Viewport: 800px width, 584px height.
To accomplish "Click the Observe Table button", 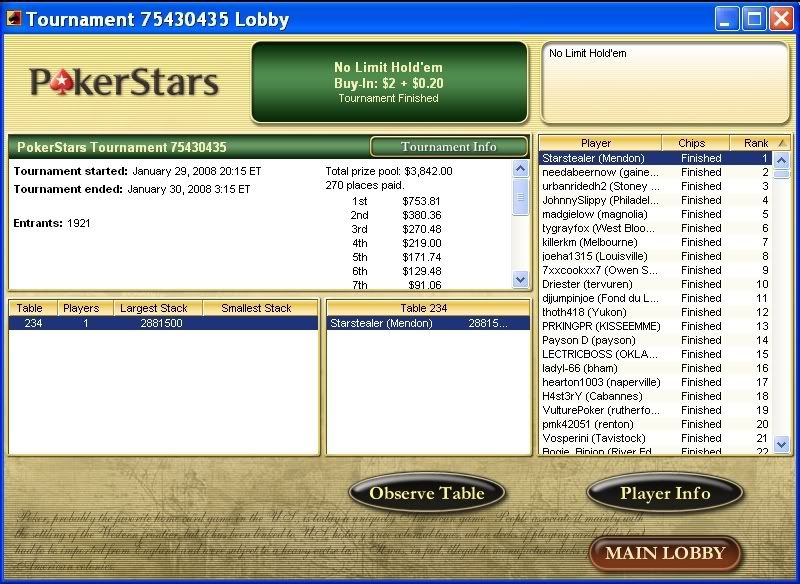I will pyautogui.click(x=427, y=493).
